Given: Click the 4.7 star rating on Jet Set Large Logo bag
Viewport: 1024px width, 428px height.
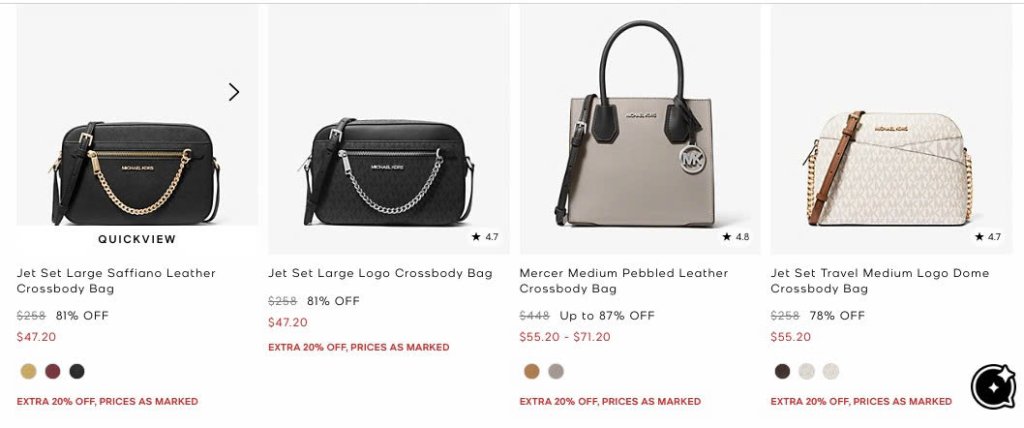Looking at the screenshot, I should click(485, 237).
